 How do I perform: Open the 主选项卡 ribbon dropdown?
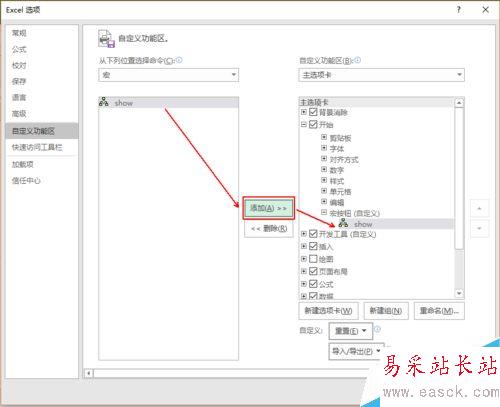[x=381, y=75]
